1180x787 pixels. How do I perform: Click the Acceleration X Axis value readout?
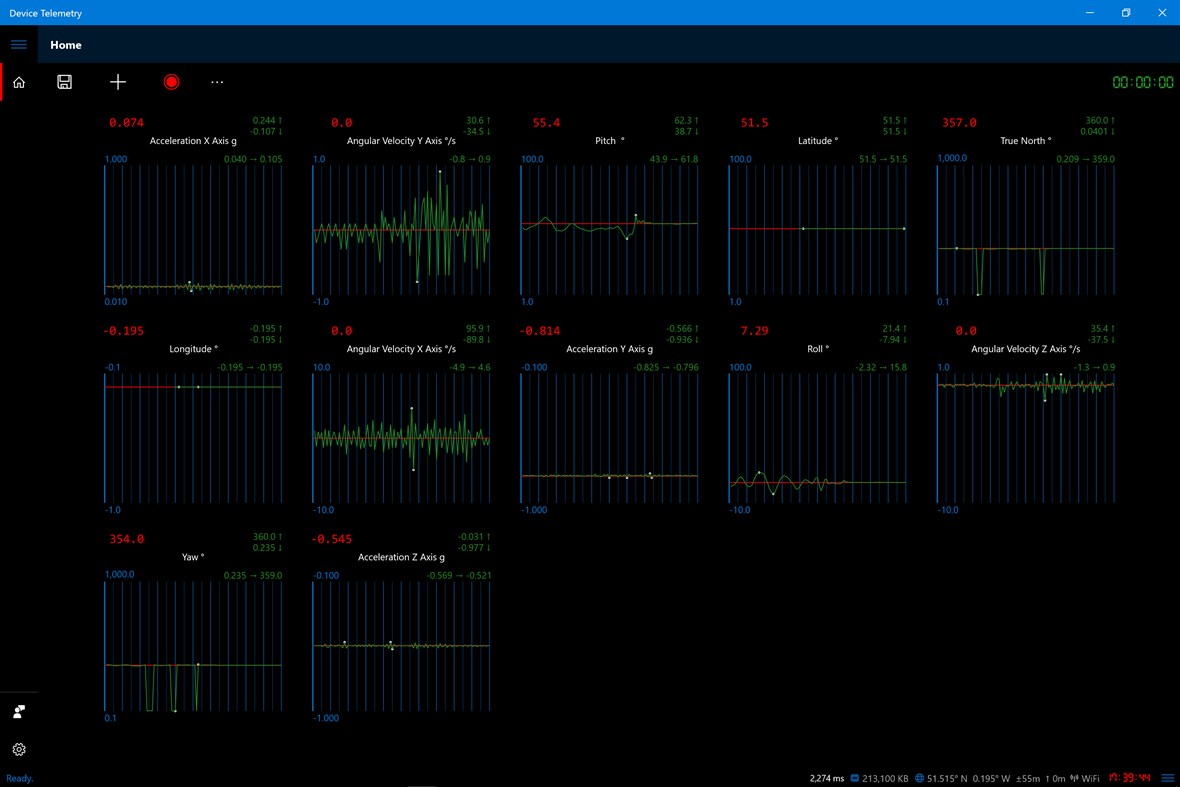127,122
